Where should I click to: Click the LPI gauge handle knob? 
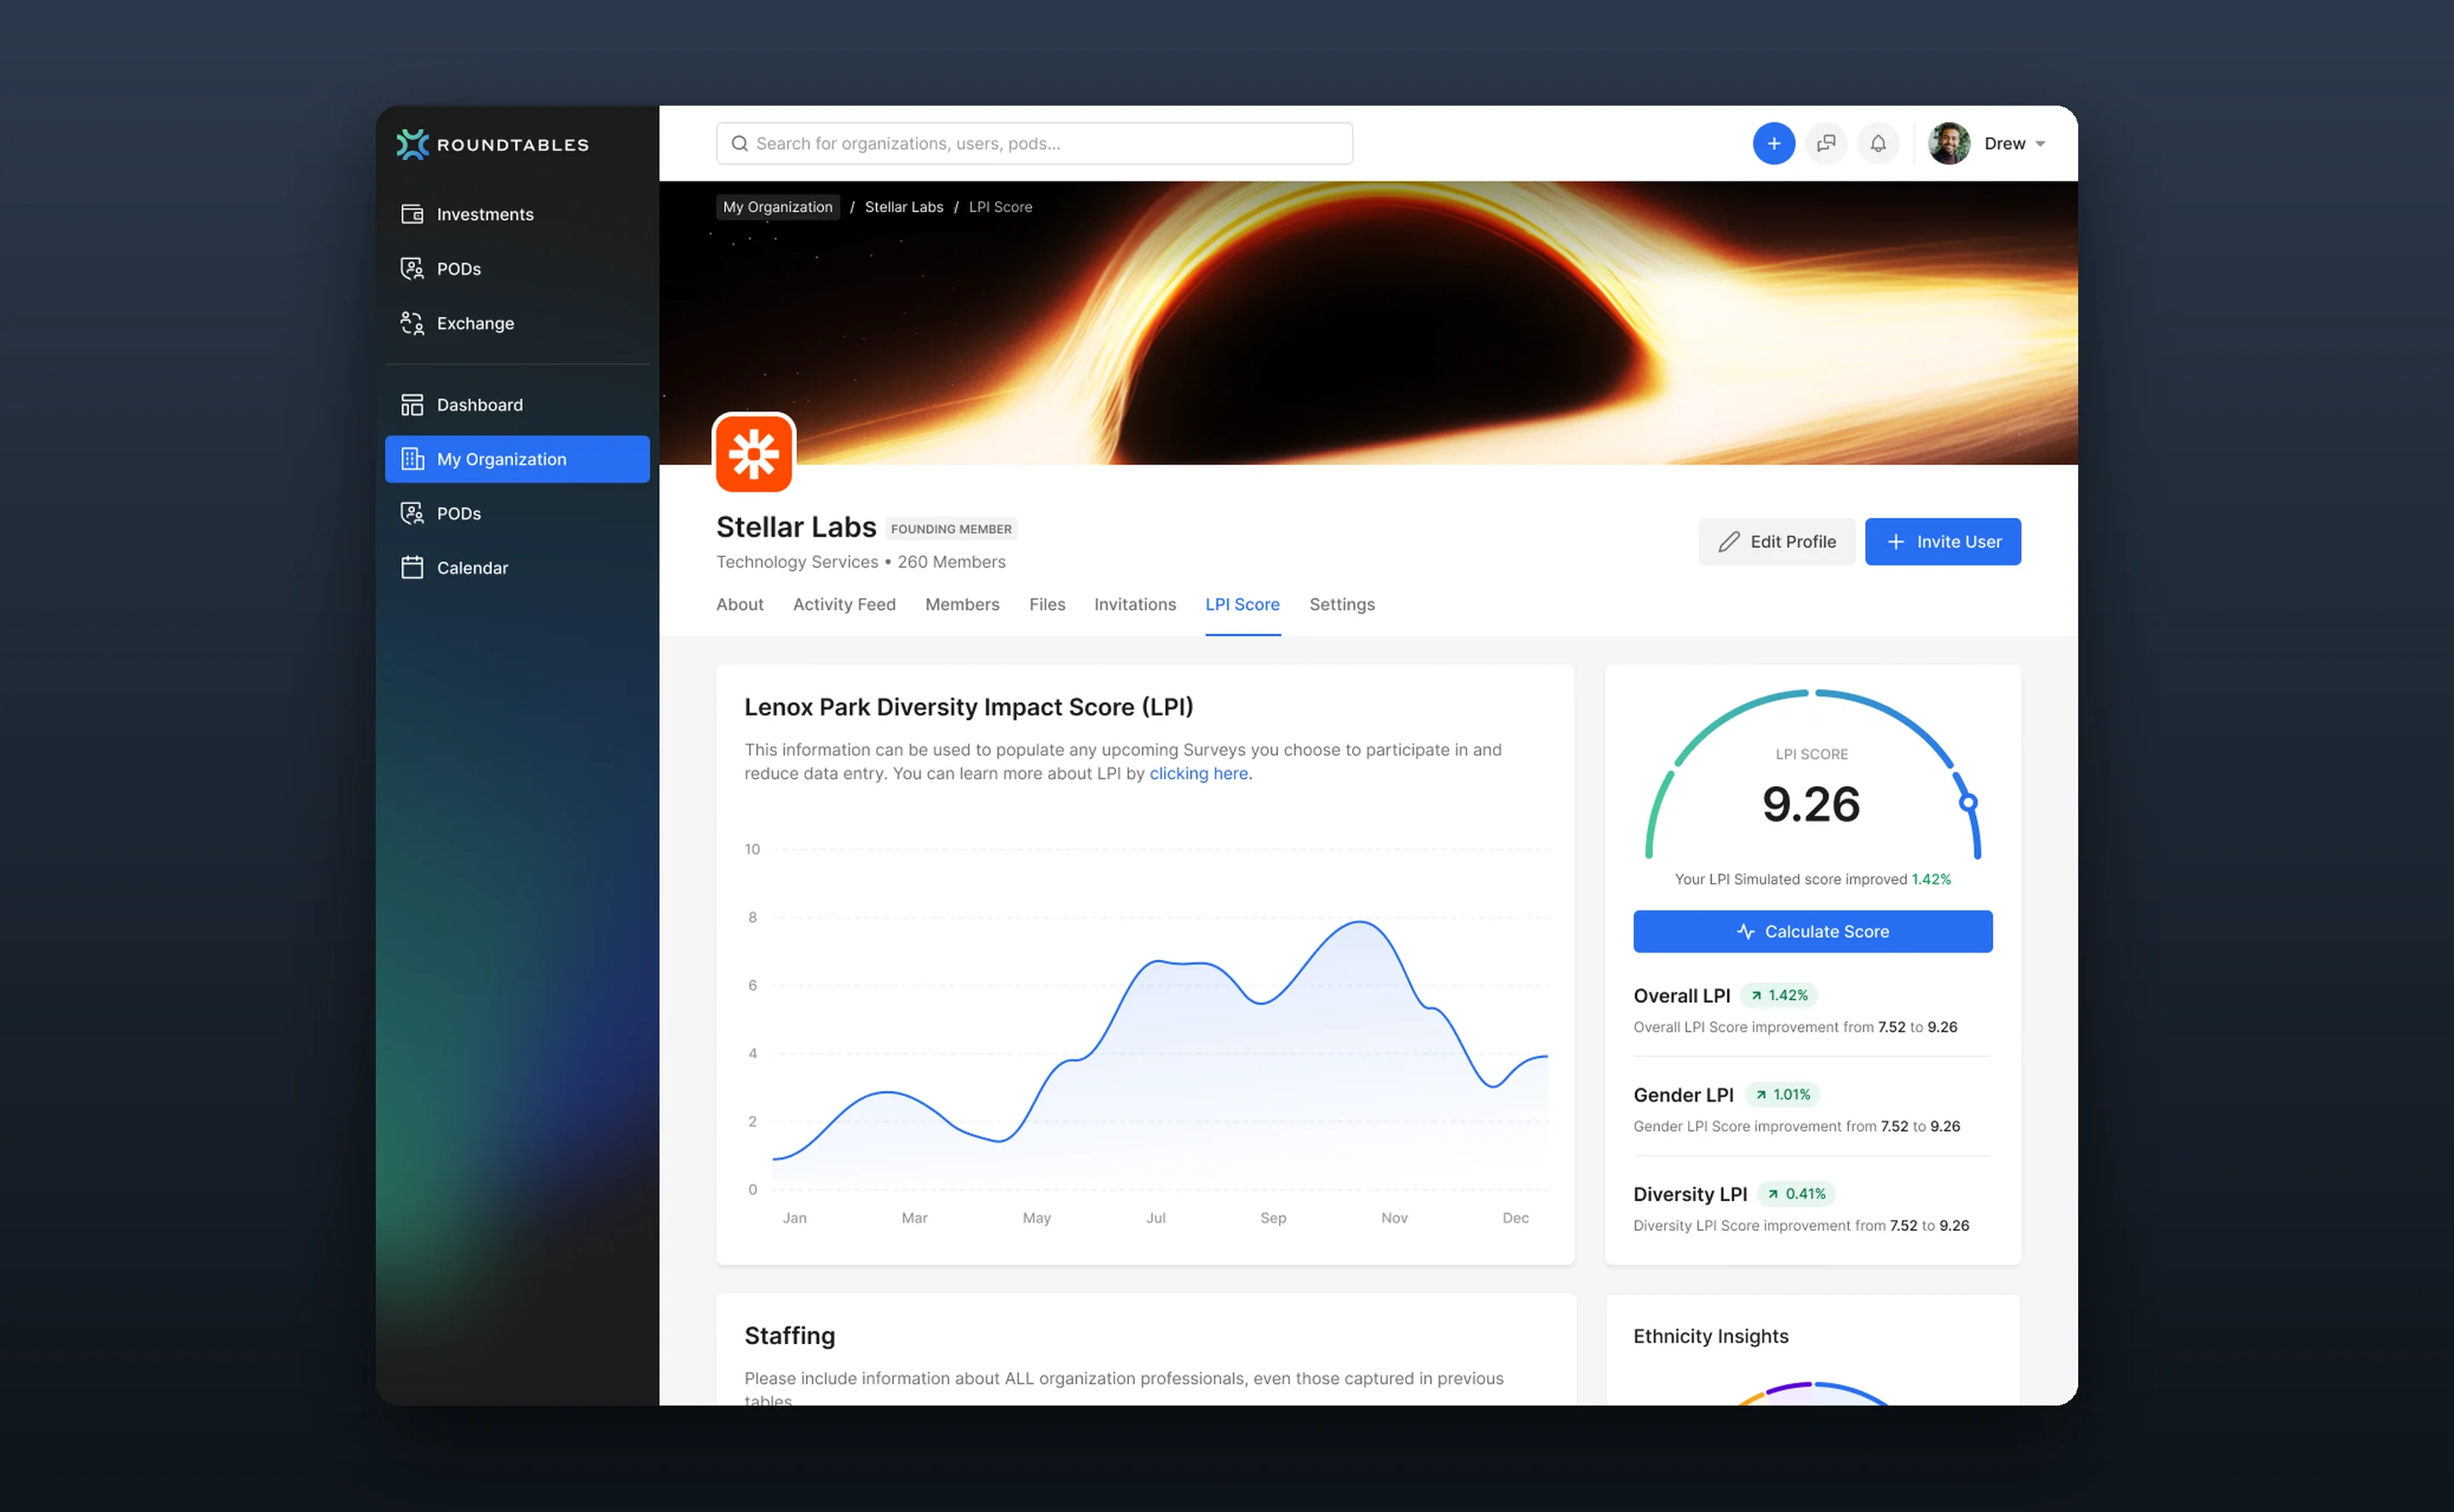pos(1968,803)
